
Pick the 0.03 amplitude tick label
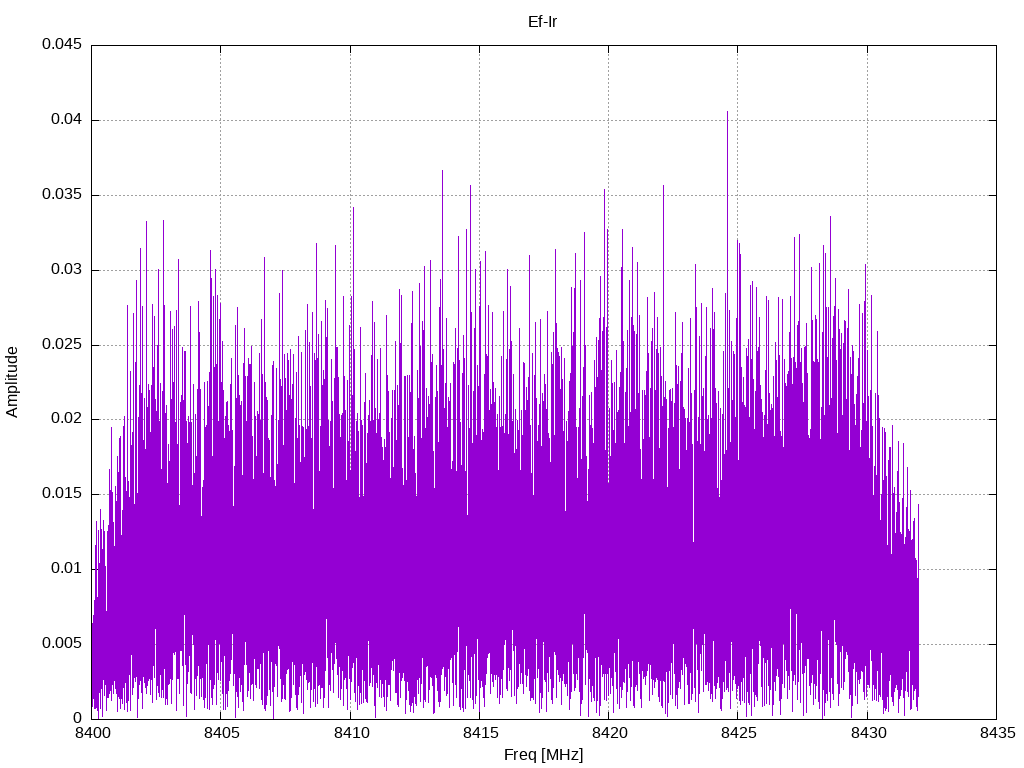click(67, 269)
